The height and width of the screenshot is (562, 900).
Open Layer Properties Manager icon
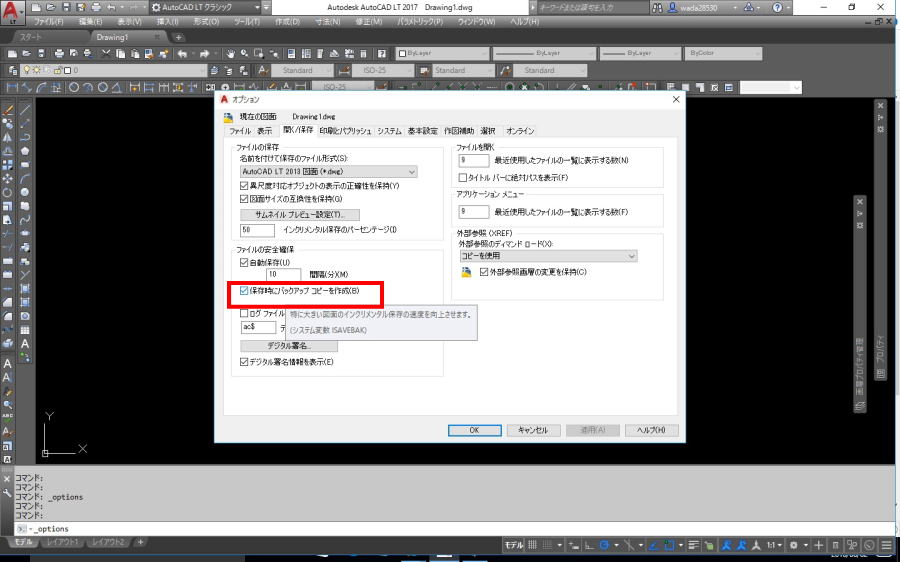coord(13,70)
